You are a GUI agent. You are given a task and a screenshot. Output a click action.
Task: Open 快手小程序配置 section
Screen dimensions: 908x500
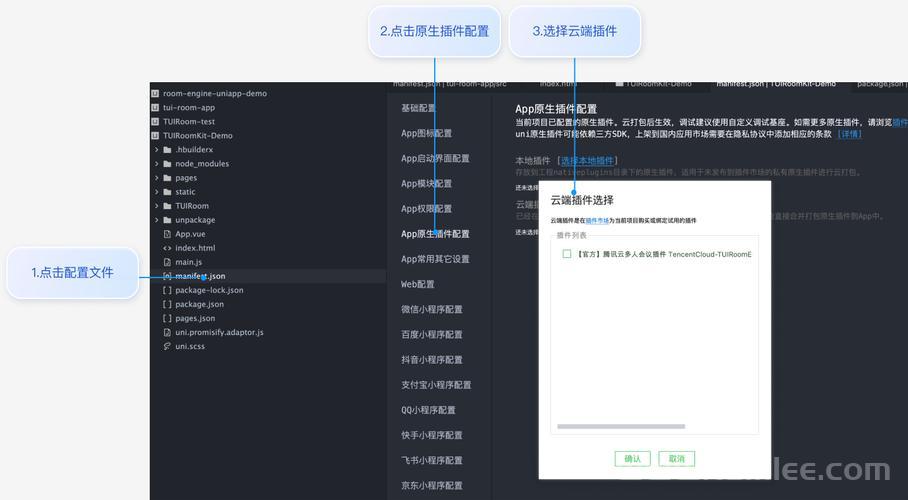pos(431,435)
